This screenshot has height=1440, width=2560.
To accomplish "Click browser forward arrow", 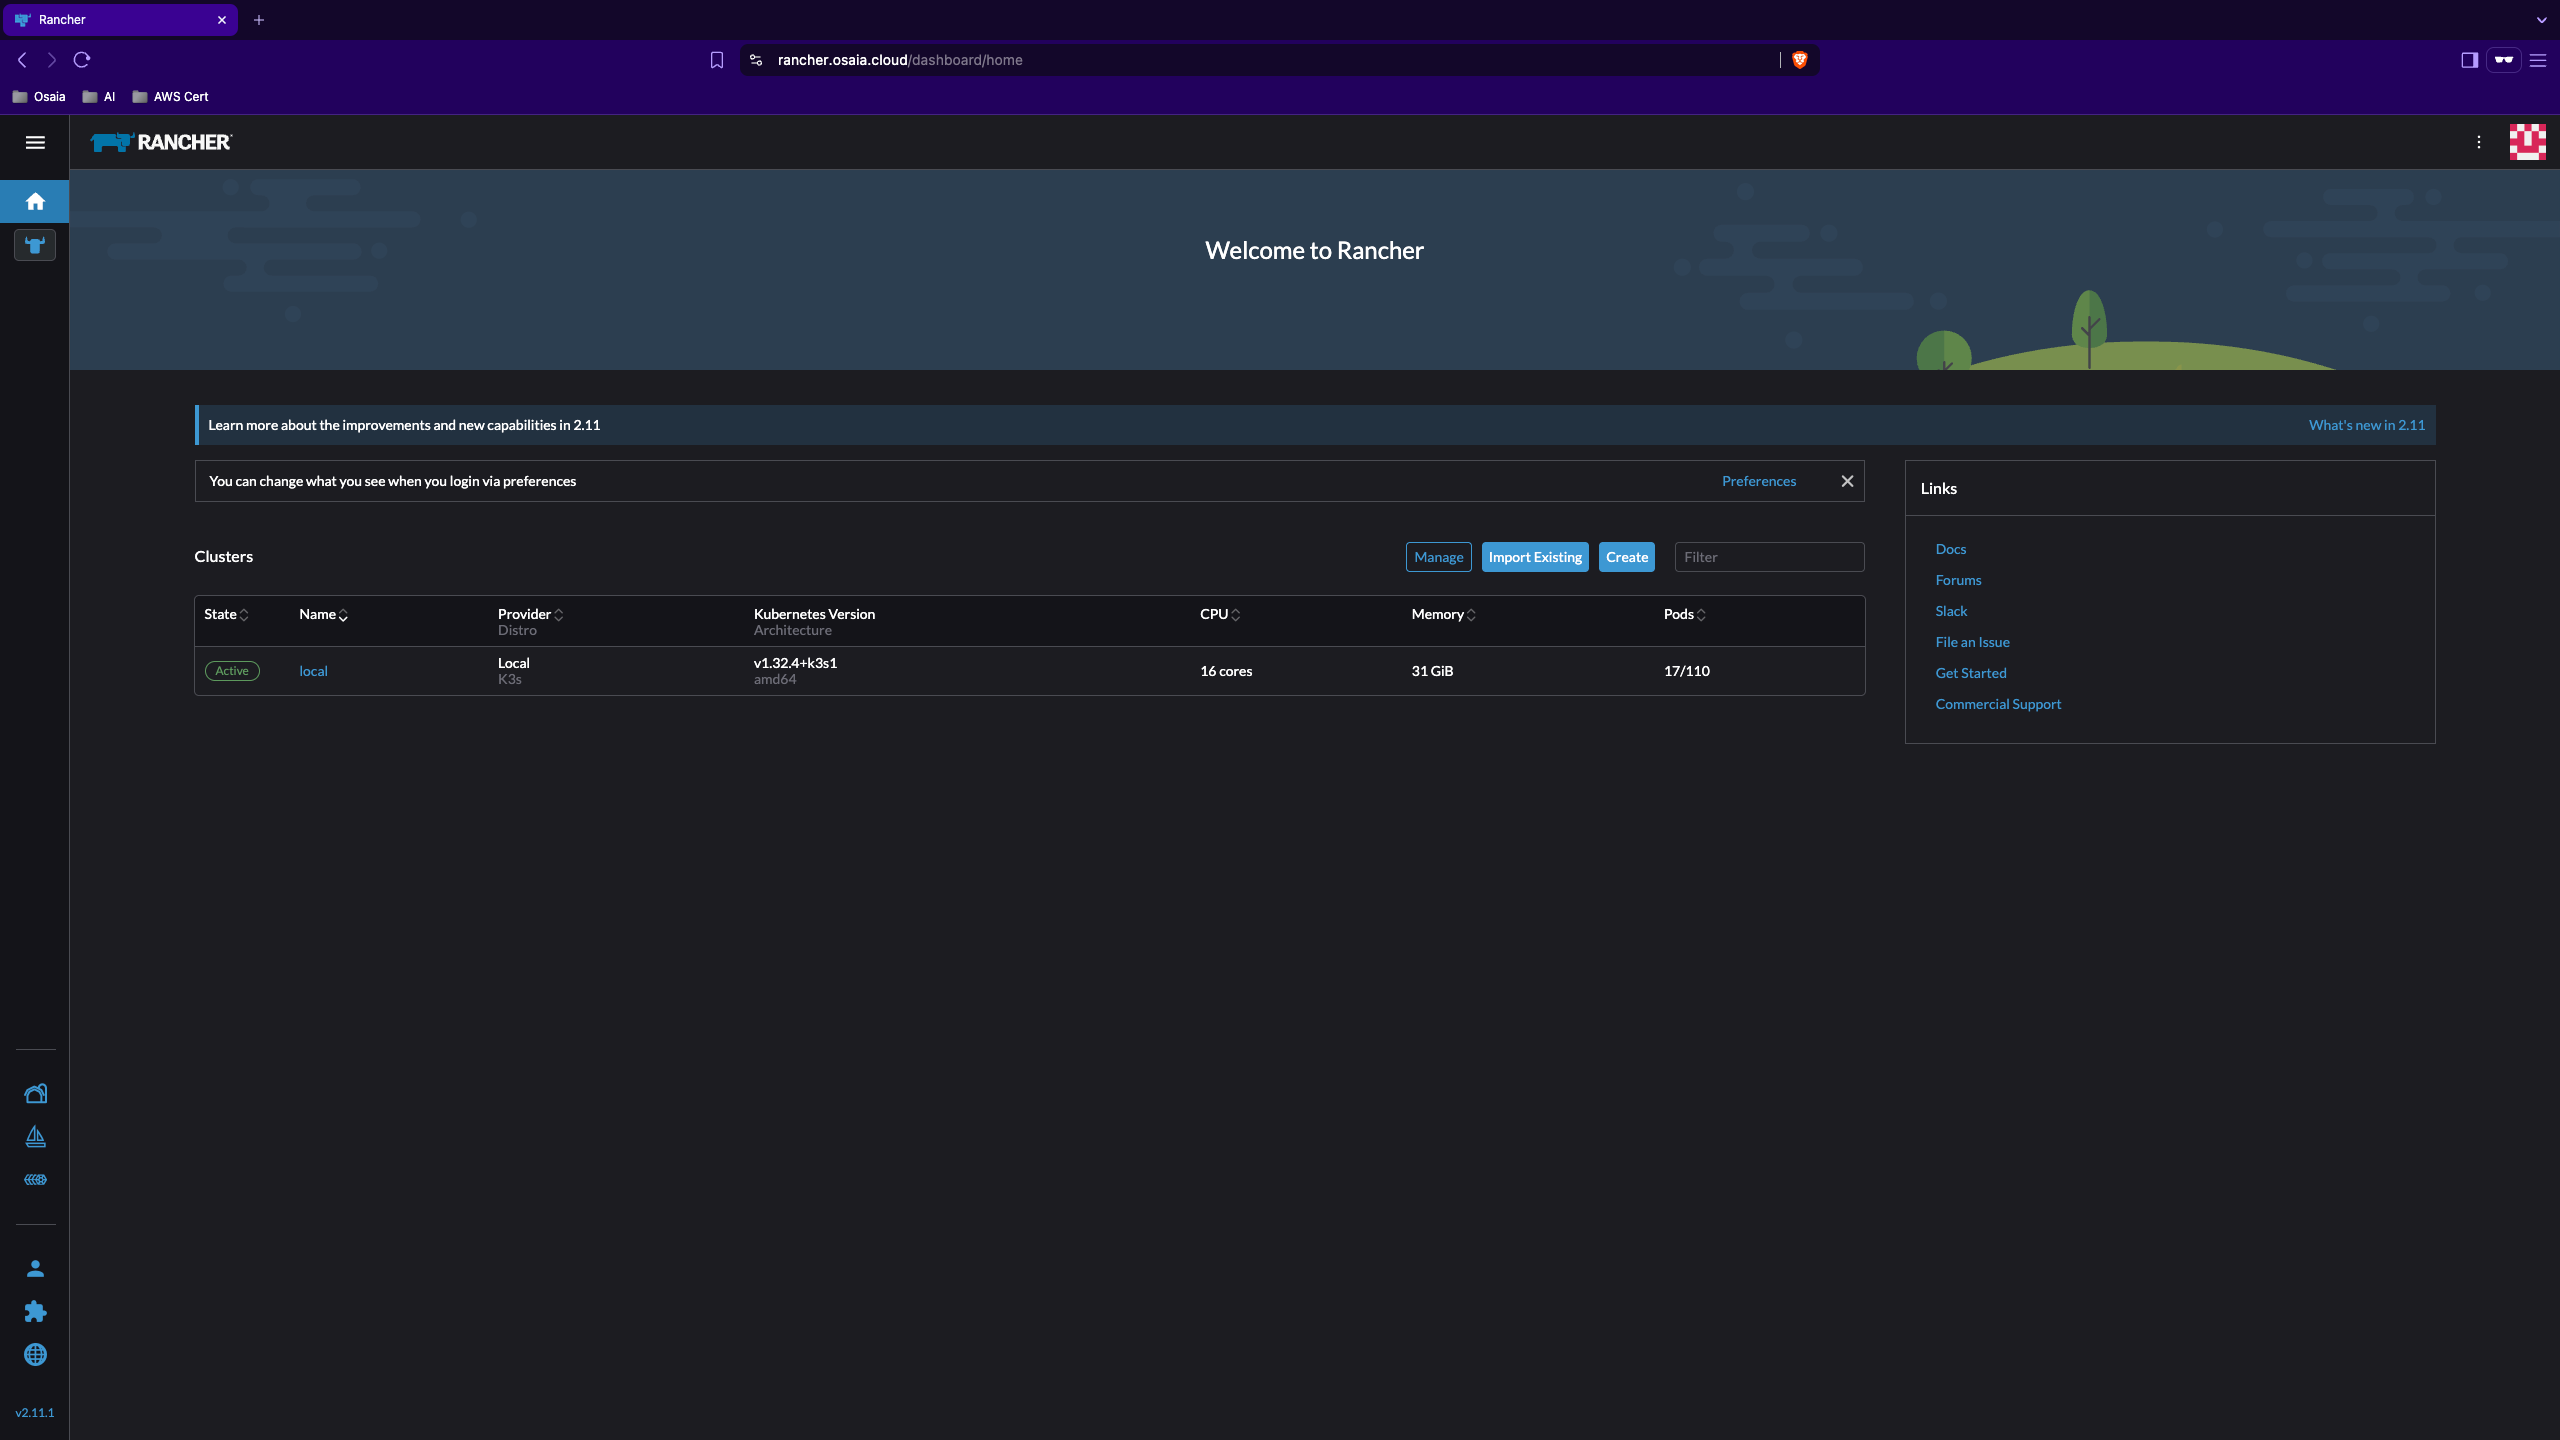I will pos(52,60).
